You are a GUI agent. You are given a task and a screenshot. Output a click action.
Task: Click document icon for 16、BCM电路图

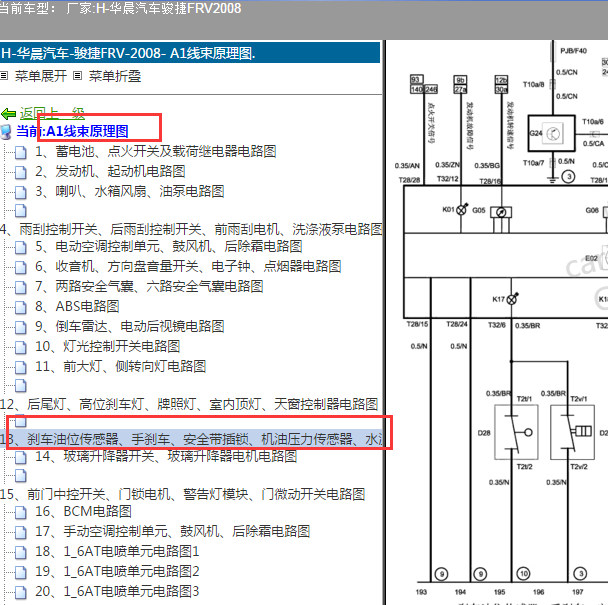click(21, 513)
